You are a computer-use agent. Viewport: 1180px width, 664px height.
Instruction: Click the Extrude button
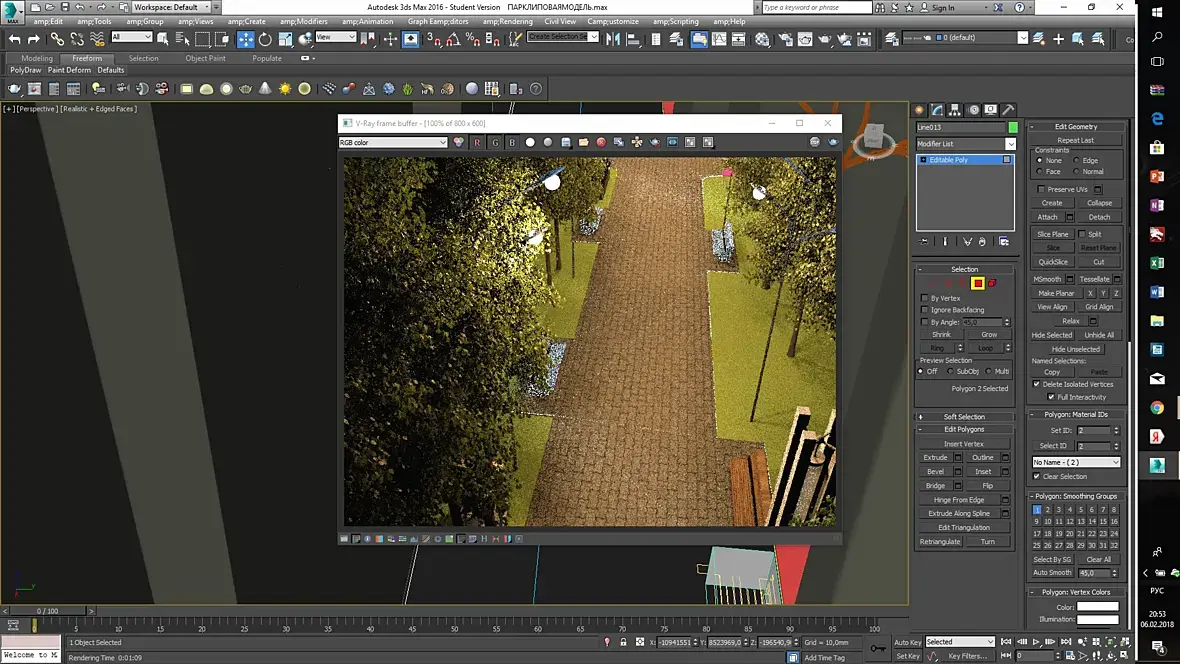(x=935, y=457)
